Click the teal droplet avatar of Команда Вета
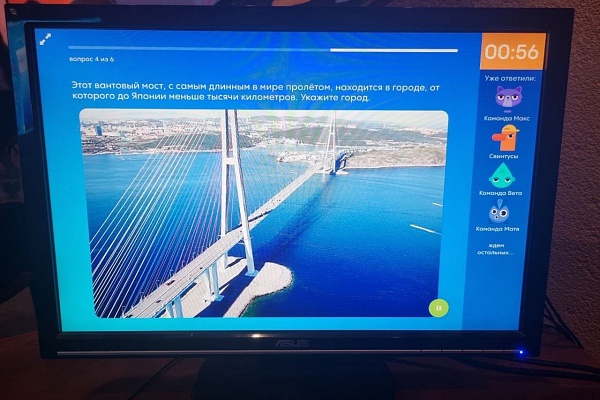This screenshot has height=400, width=600. (x=502, y=176)
